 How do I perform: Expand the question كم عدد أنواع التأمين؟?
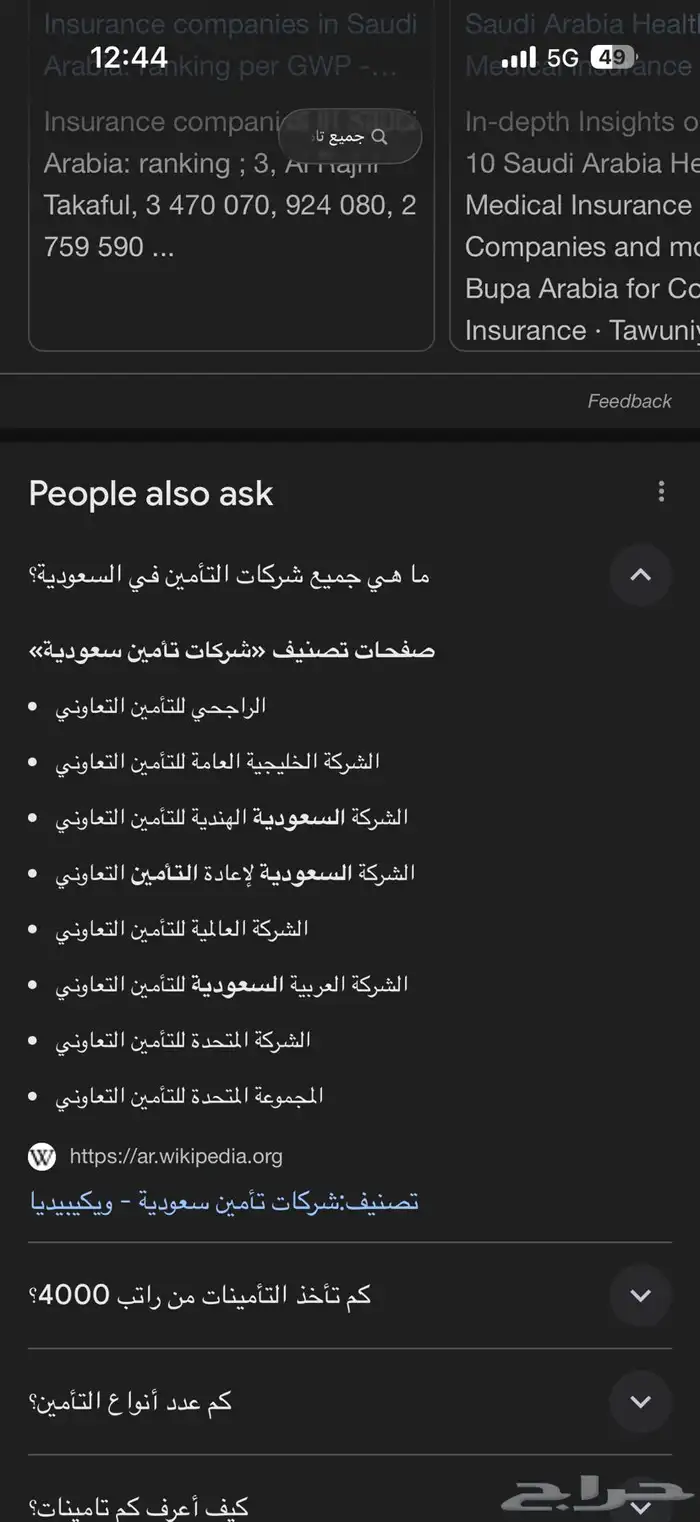[640, 1401]
